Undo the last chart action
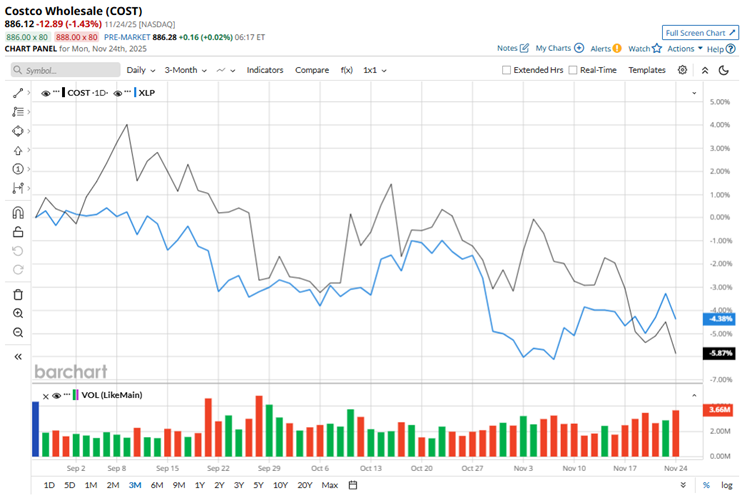This screenshot has height=503, width=752. 18,251
